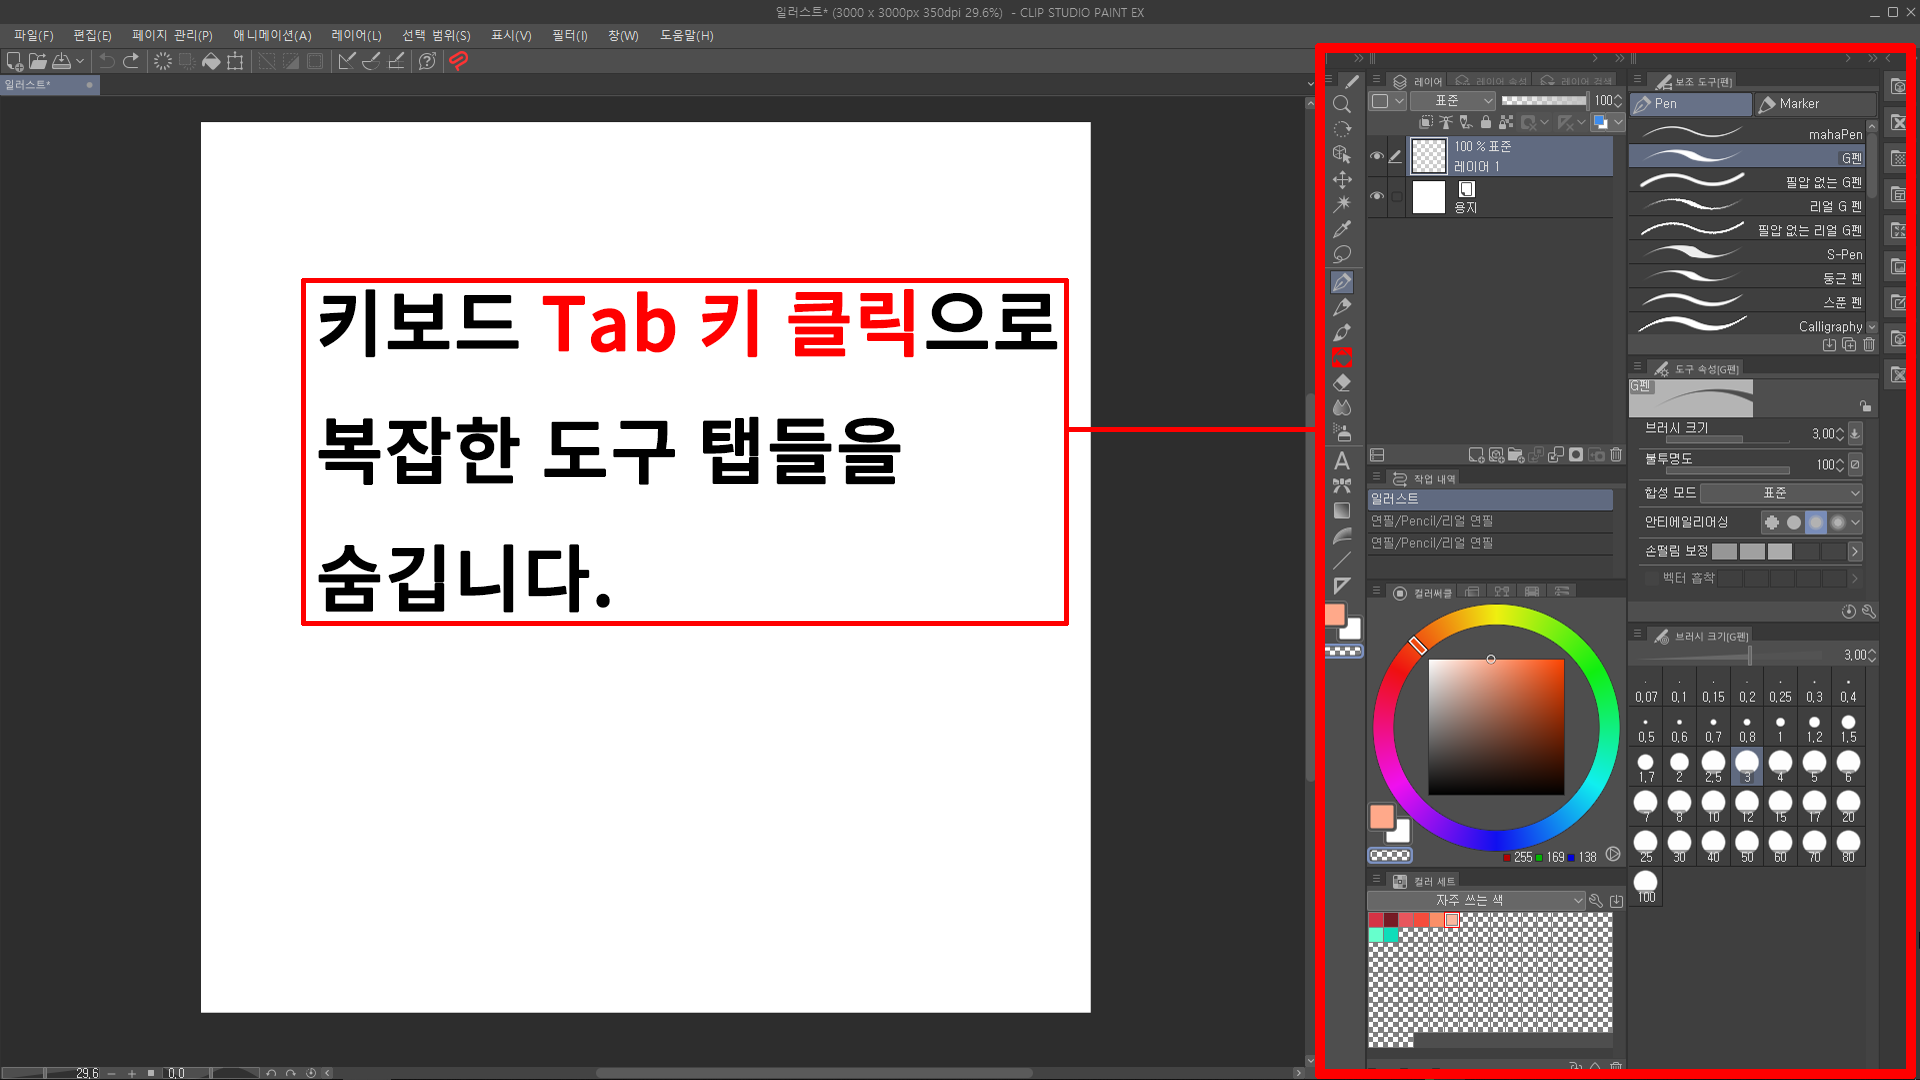The width and height of the screenshot is (1920, 1080).
Task: Select the Eyedropper tool
Action: coord(1342,229)
